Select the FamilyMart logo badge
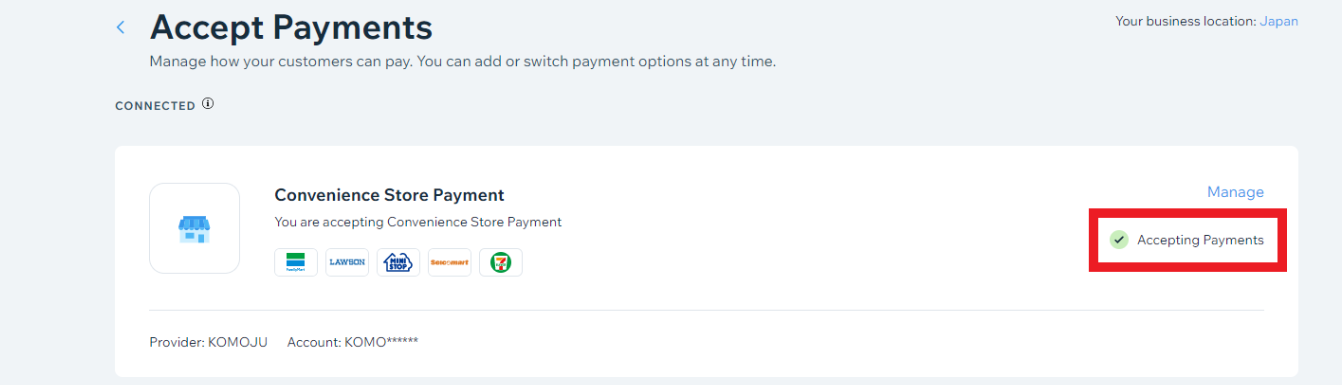Screen dimensions: 1342x385 (x=296, y=262)
